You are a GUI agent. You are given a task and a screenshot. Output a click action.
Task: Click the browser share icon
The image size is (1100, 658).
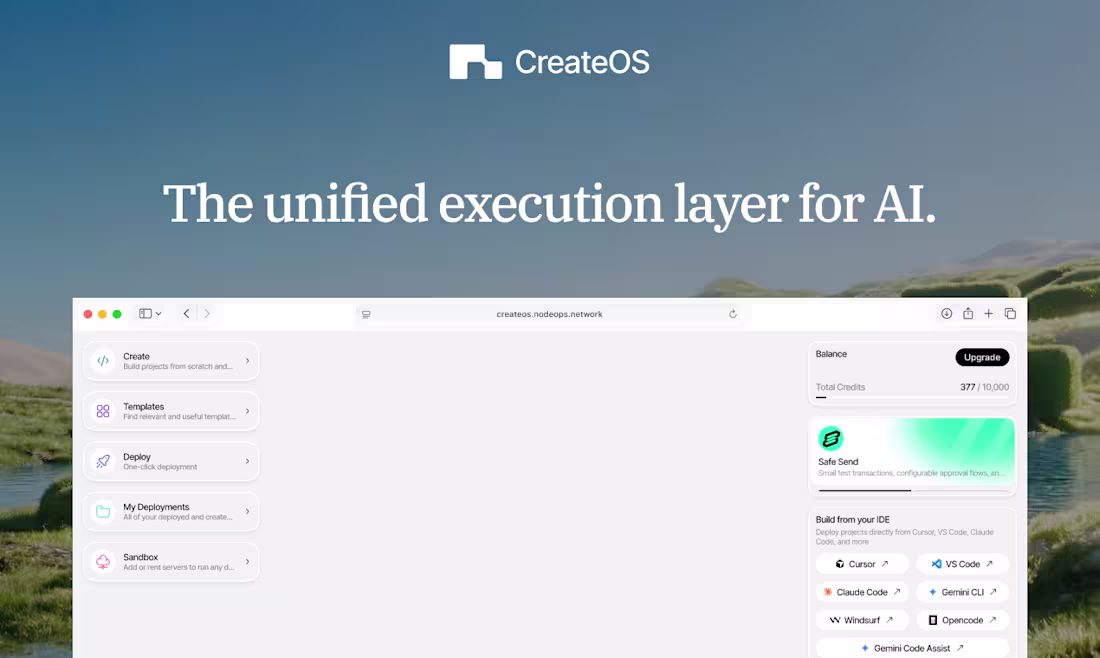click(968, 314)
